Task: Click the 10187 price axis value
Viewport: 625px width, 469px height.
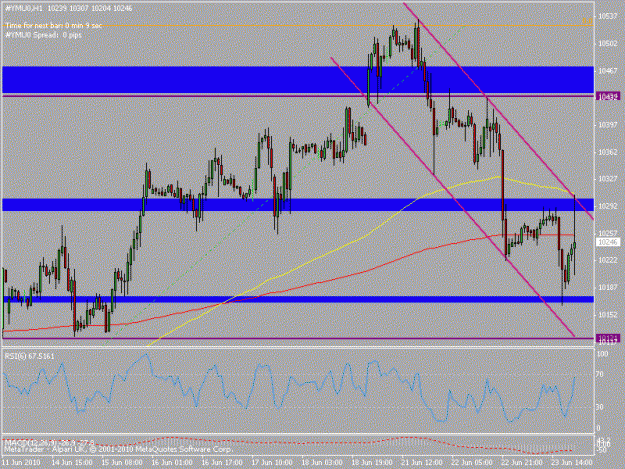Action: click(x=608, y=287)
